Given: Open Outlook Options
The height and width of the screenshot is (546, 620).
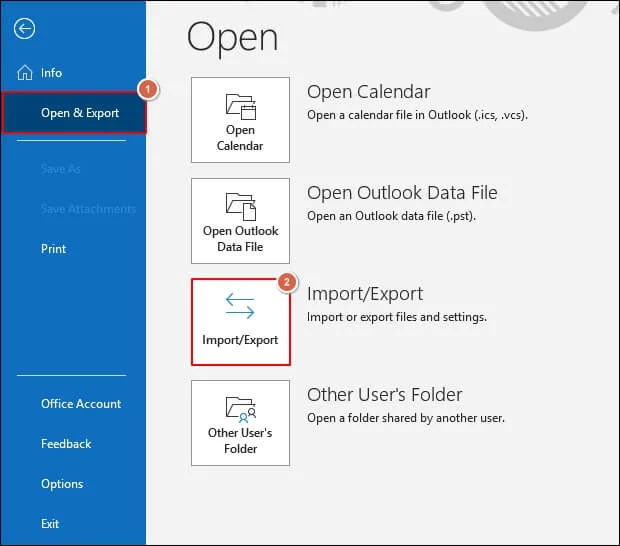Looking at the screenshot, I should point(62,484).
